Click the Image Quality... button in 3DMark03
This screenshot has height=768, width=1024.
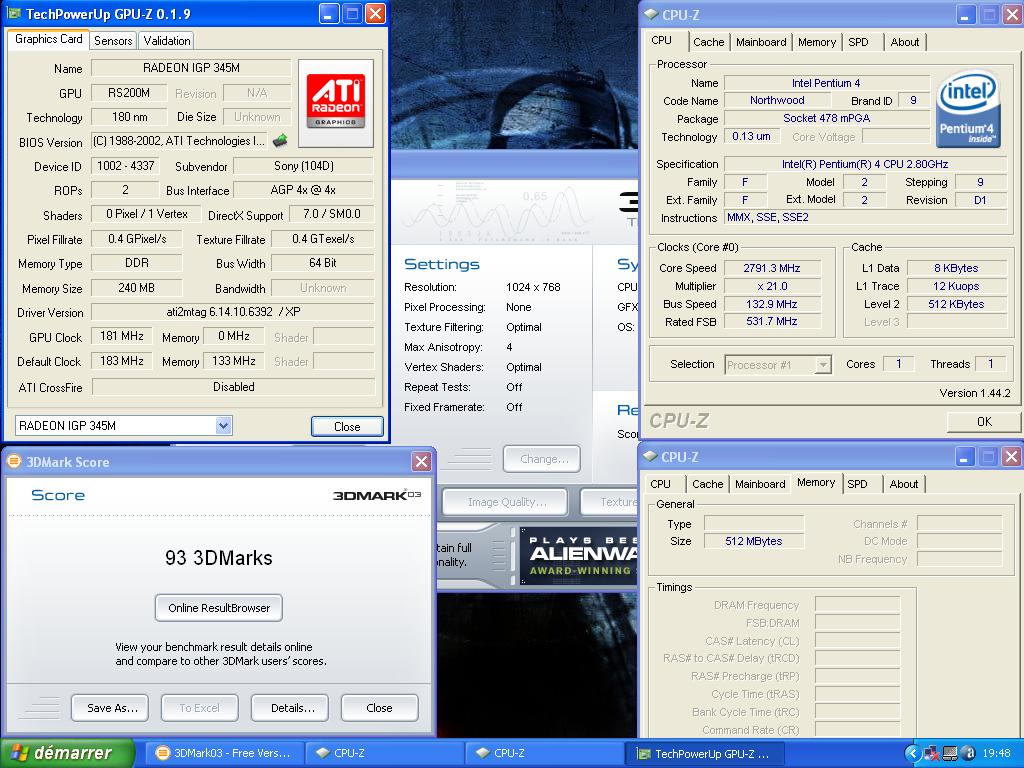pyautogui.click(x=505, y=502)
